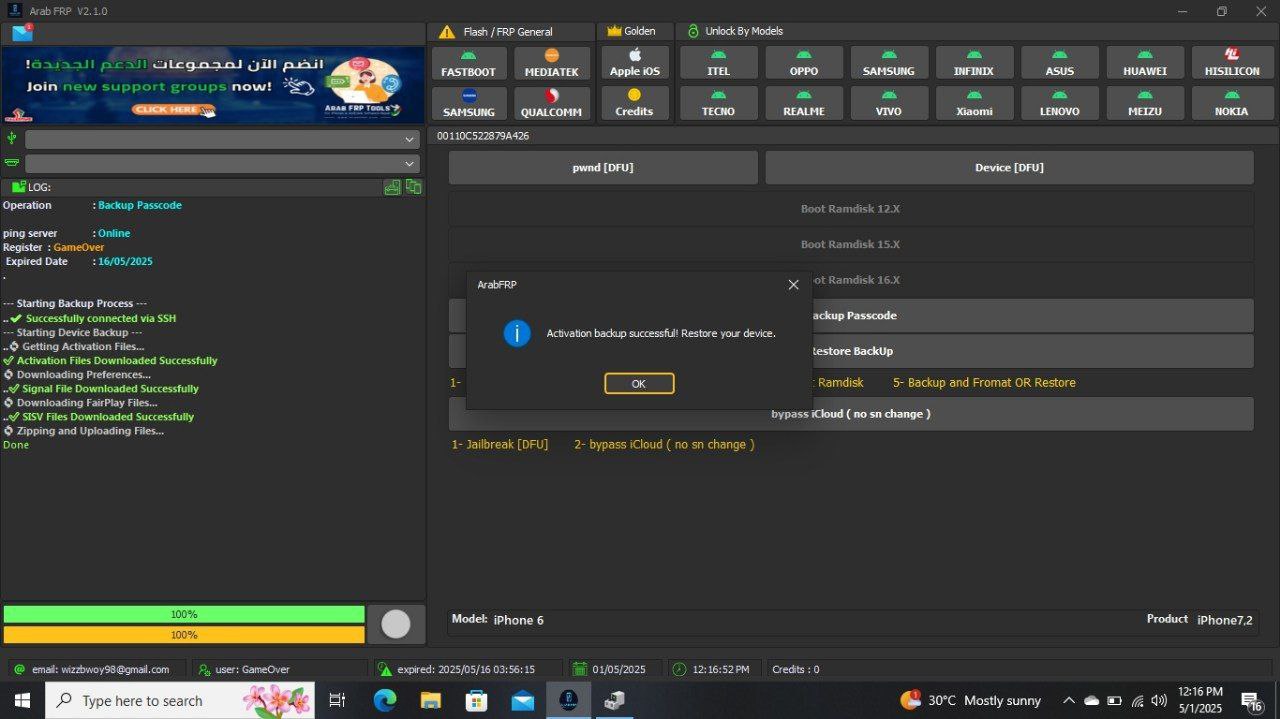
Task: Open the Windows Start menu
Action: 22,700
